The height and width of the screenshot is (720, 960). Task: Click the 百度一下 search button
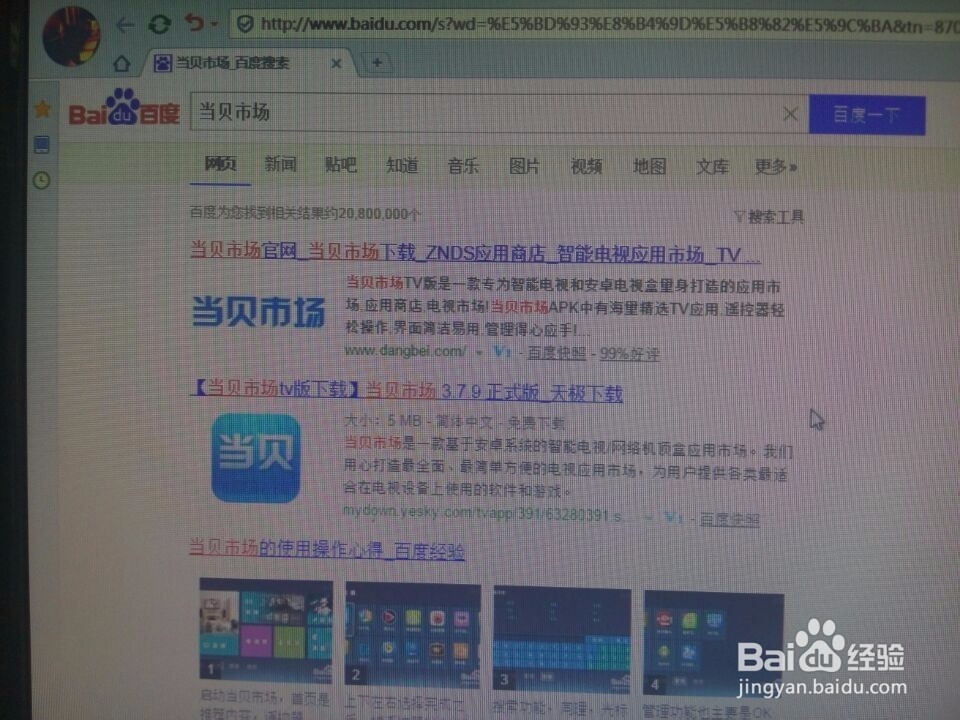pyautogui.click(x=867, y=114)
